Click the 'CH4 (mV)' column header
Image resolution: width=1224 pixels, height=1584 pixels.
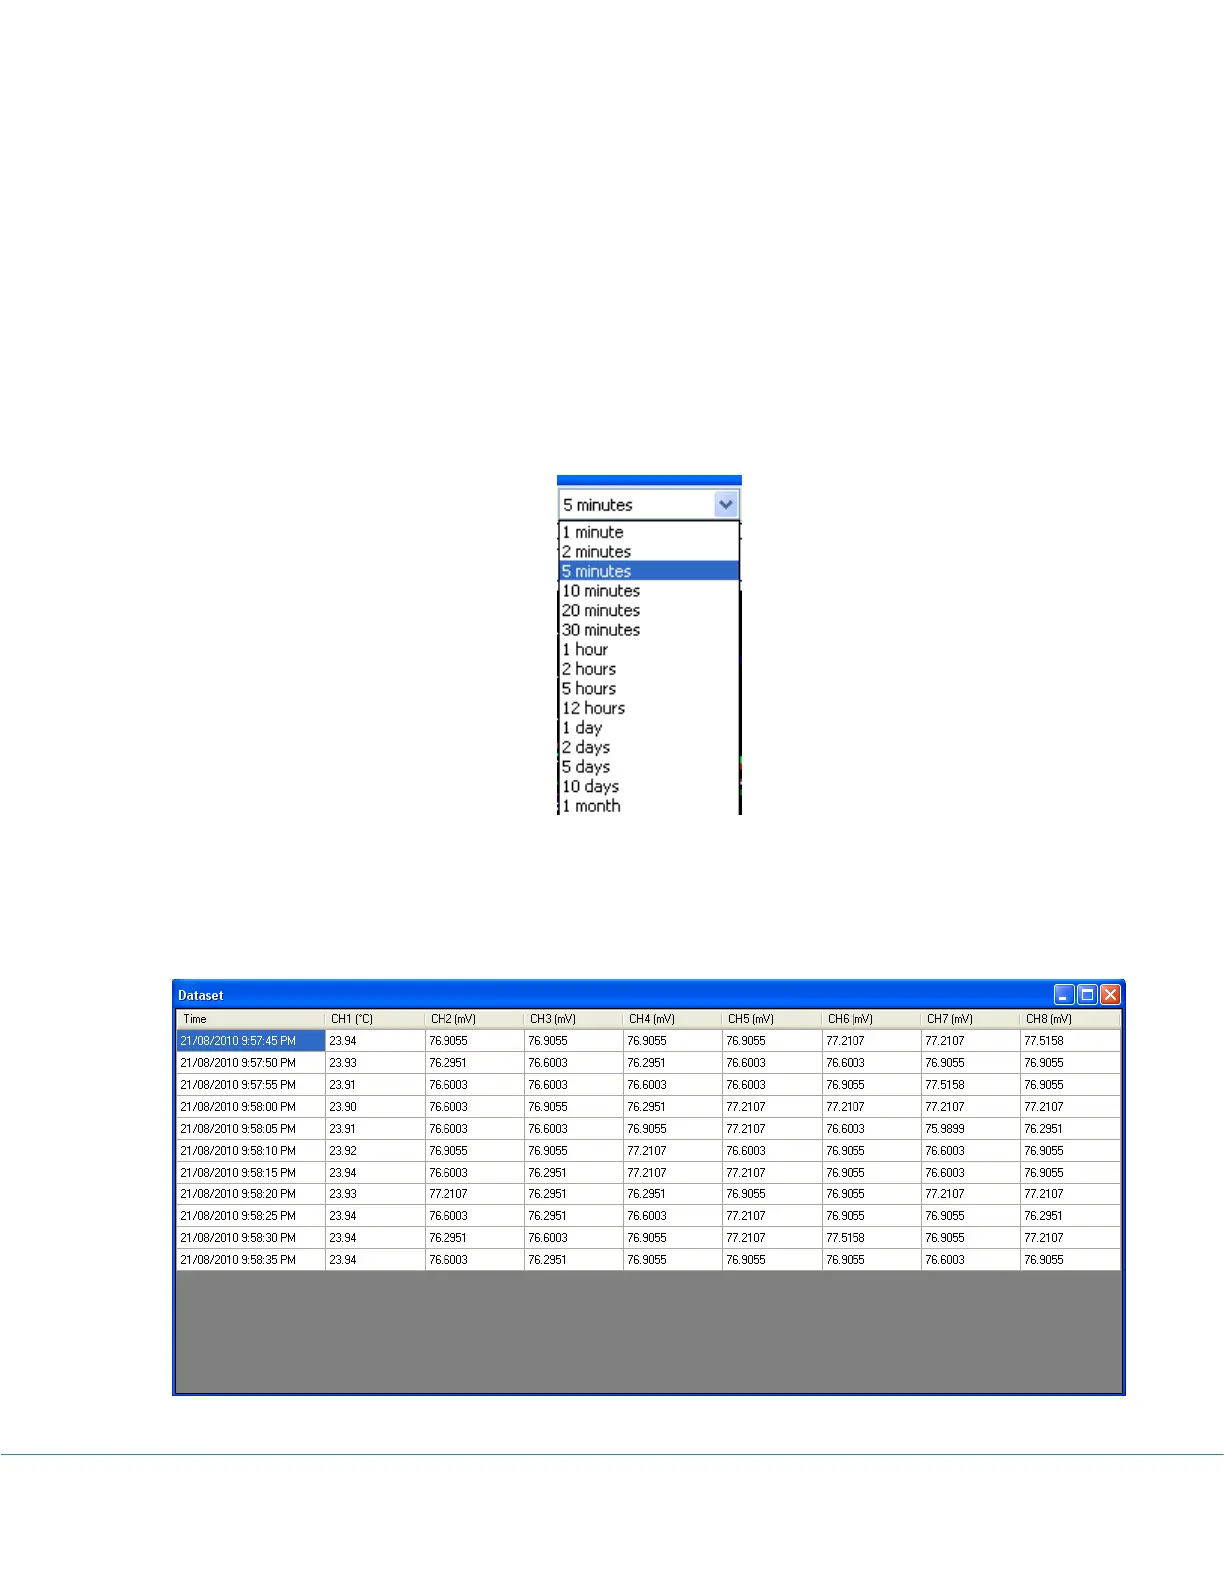[x=672, y=1019]
